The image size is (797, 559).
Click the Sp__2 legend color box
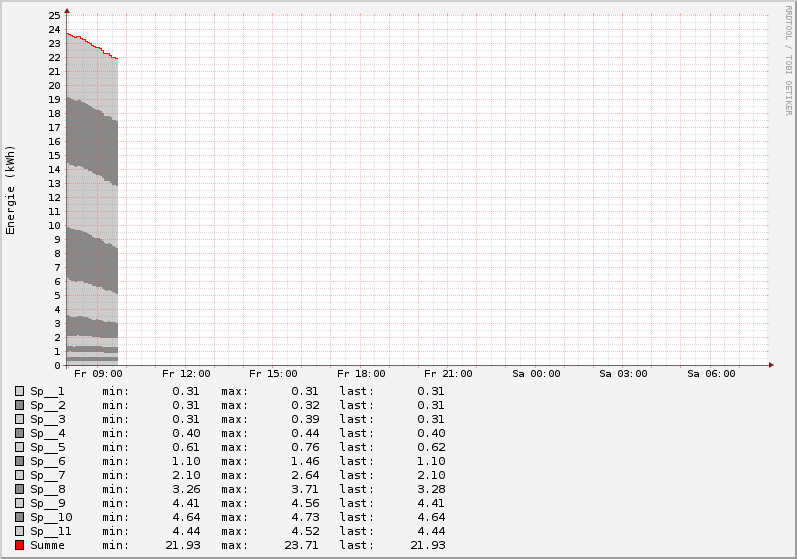point(19,405)
